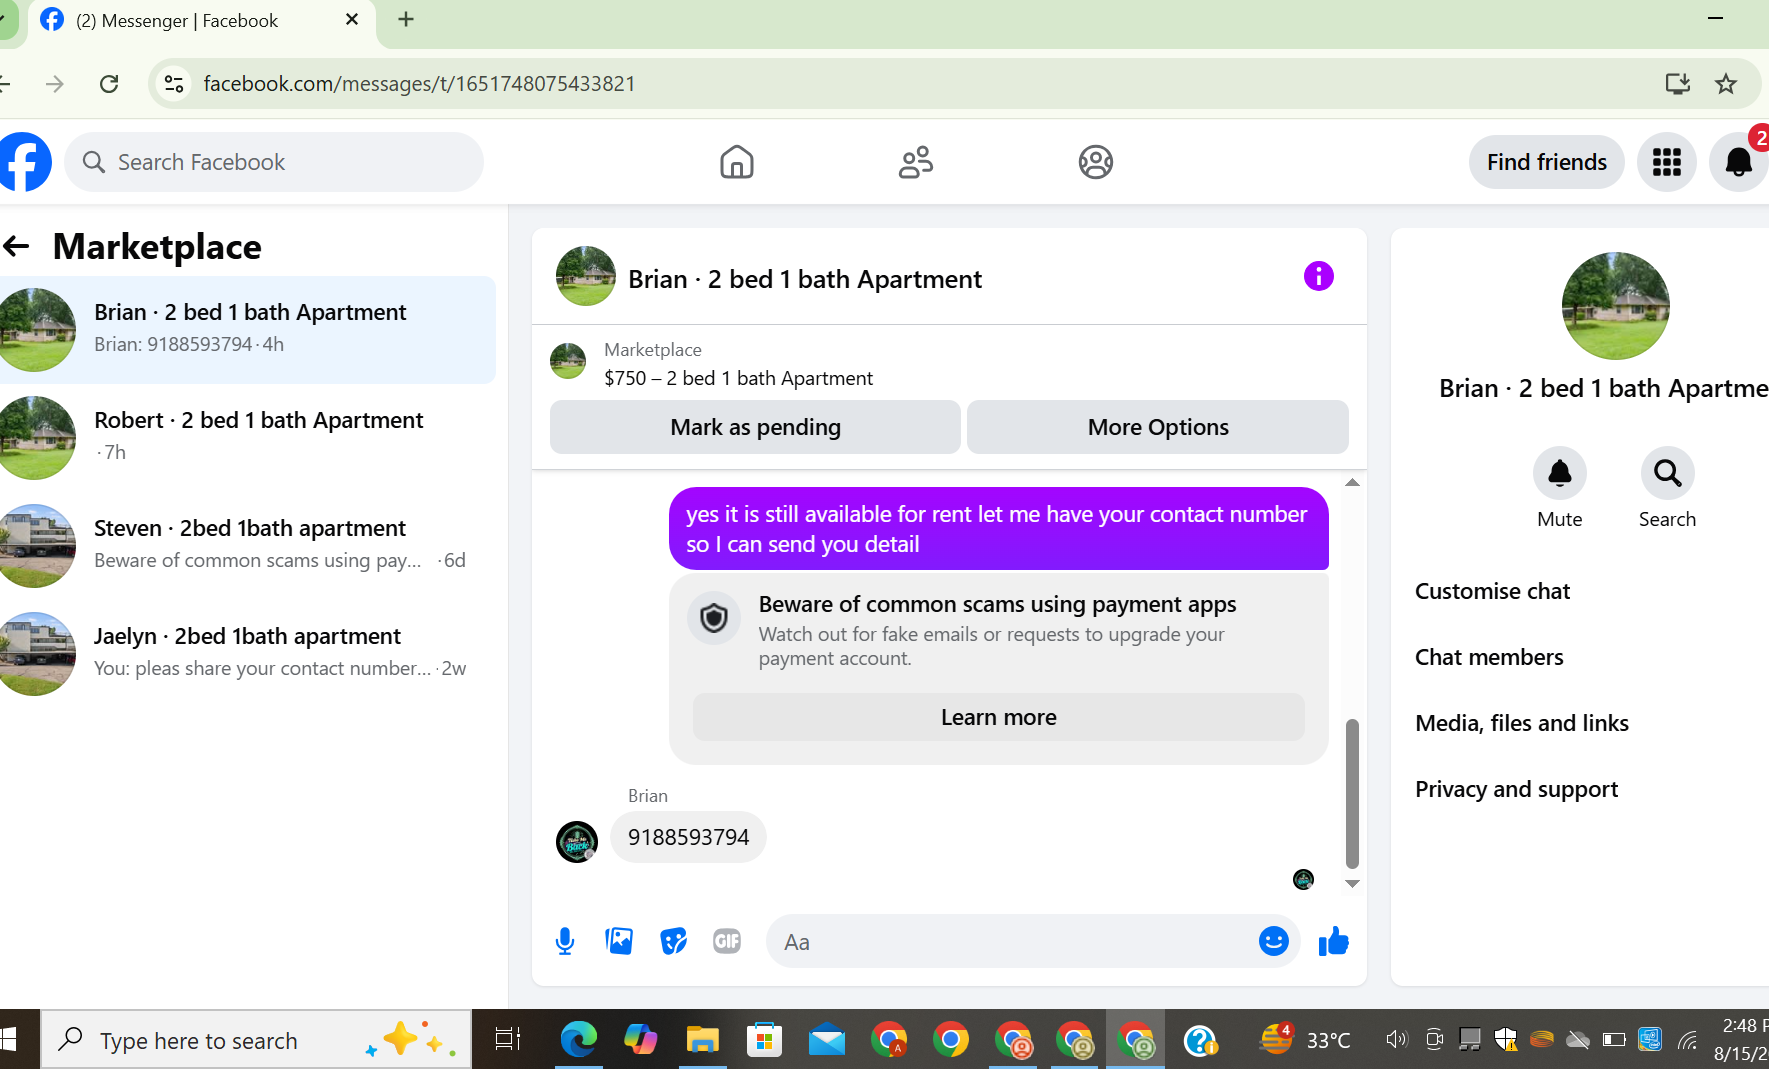Open conversation info purple icon
1769x1069 pixels.
pos(1319,276)
